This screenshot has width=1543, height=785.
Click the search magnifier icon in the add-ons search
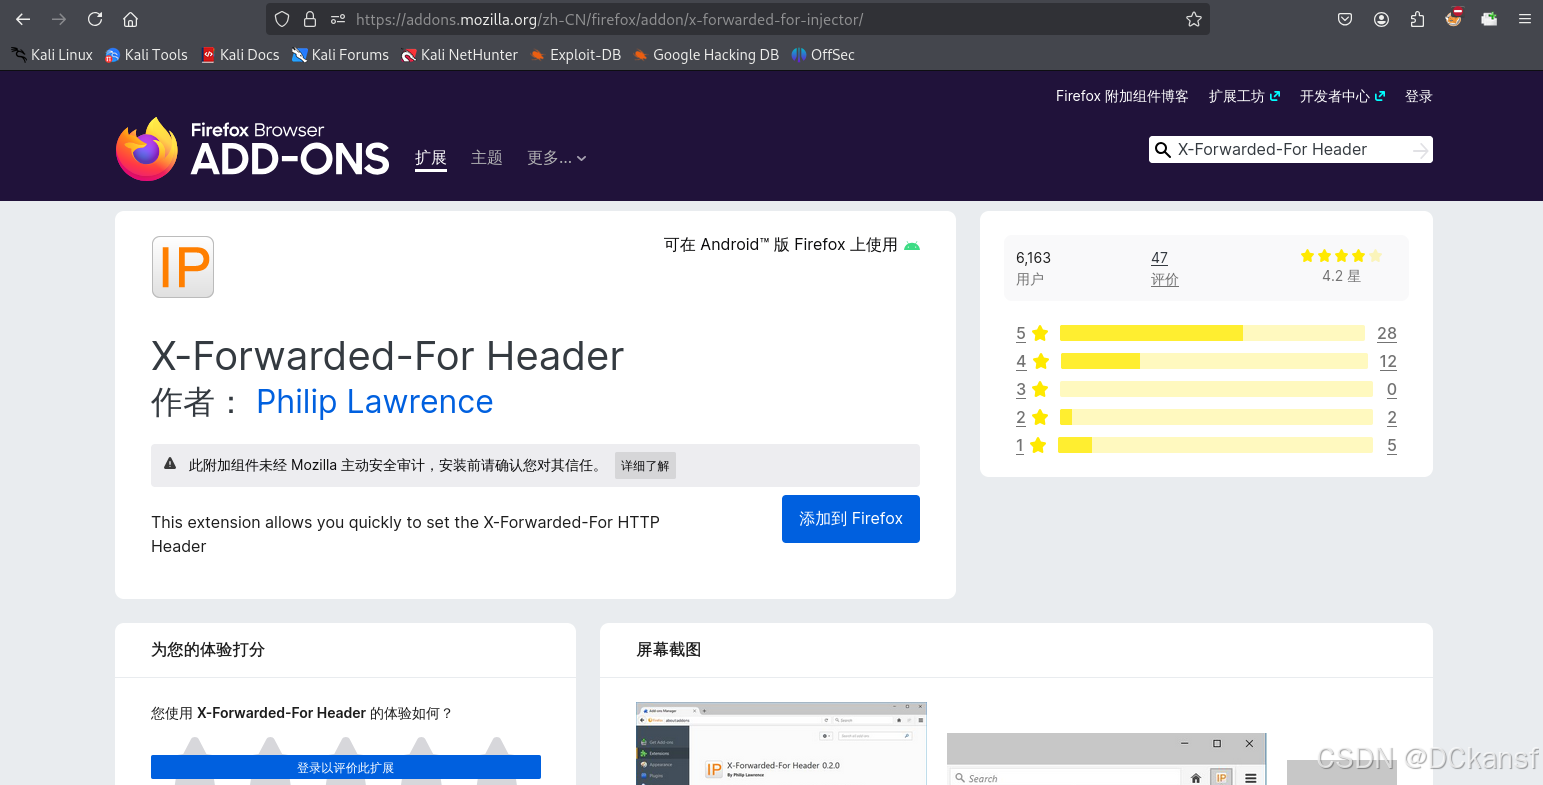pos(1162,150)
